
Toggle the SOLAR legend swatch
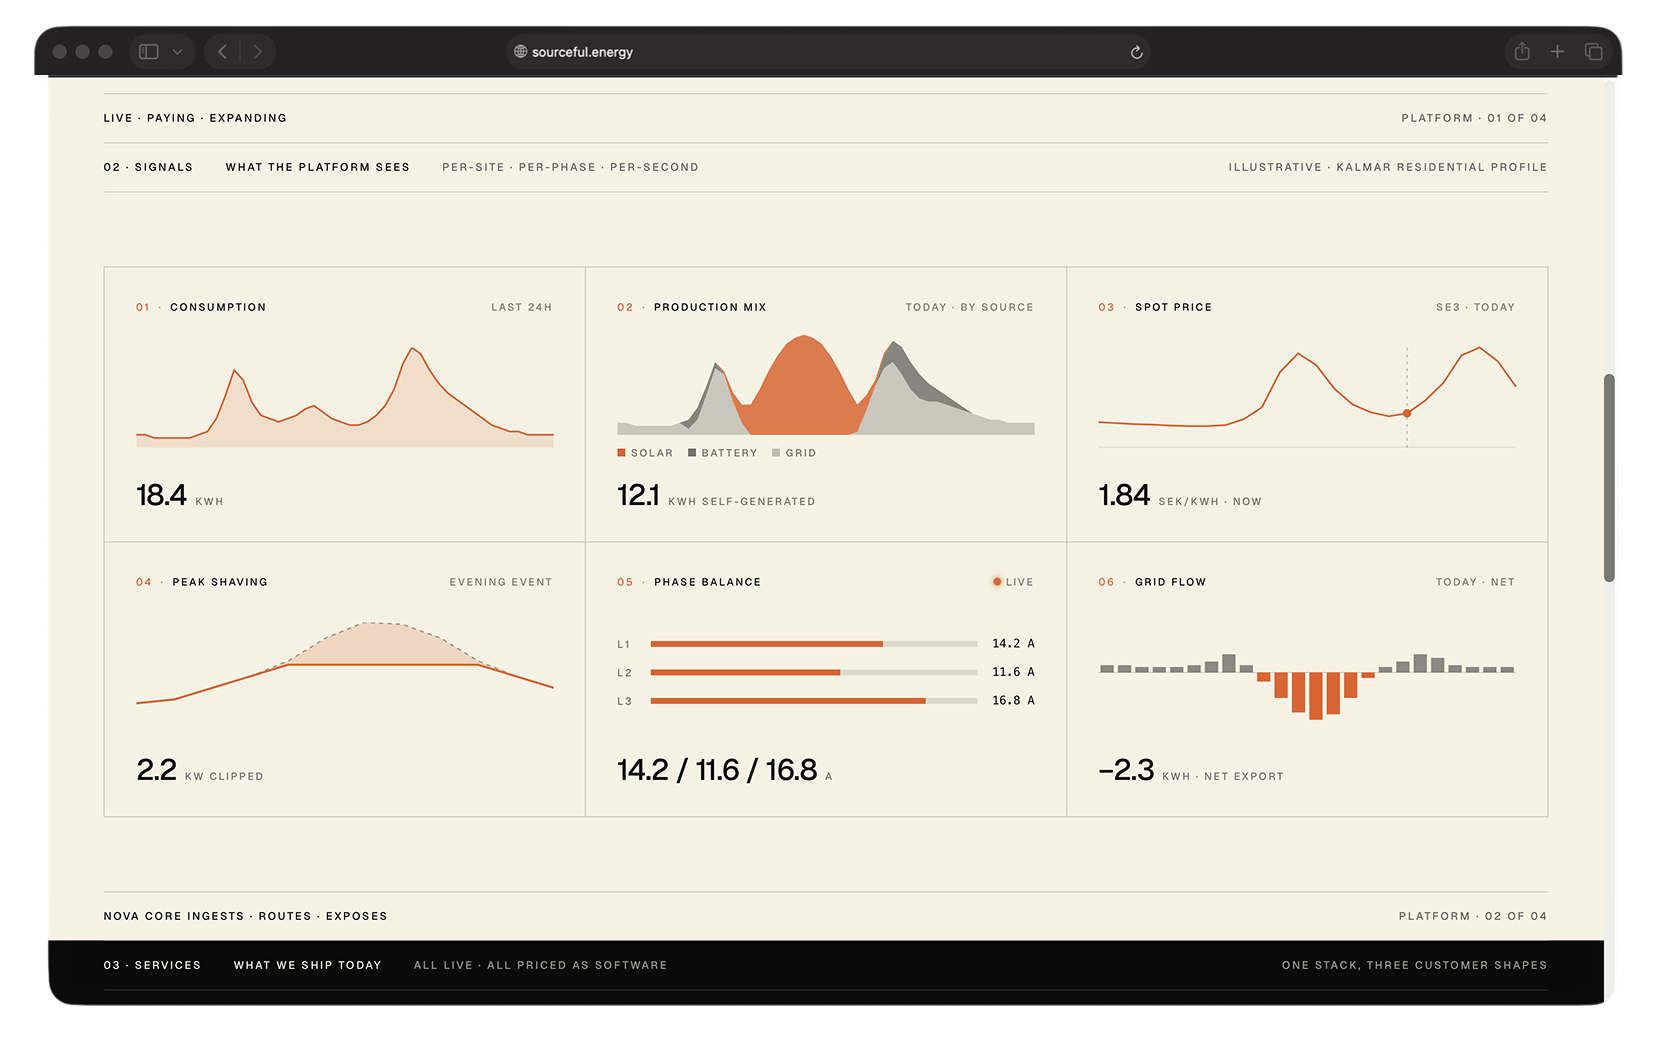click(x=621, y=452)
